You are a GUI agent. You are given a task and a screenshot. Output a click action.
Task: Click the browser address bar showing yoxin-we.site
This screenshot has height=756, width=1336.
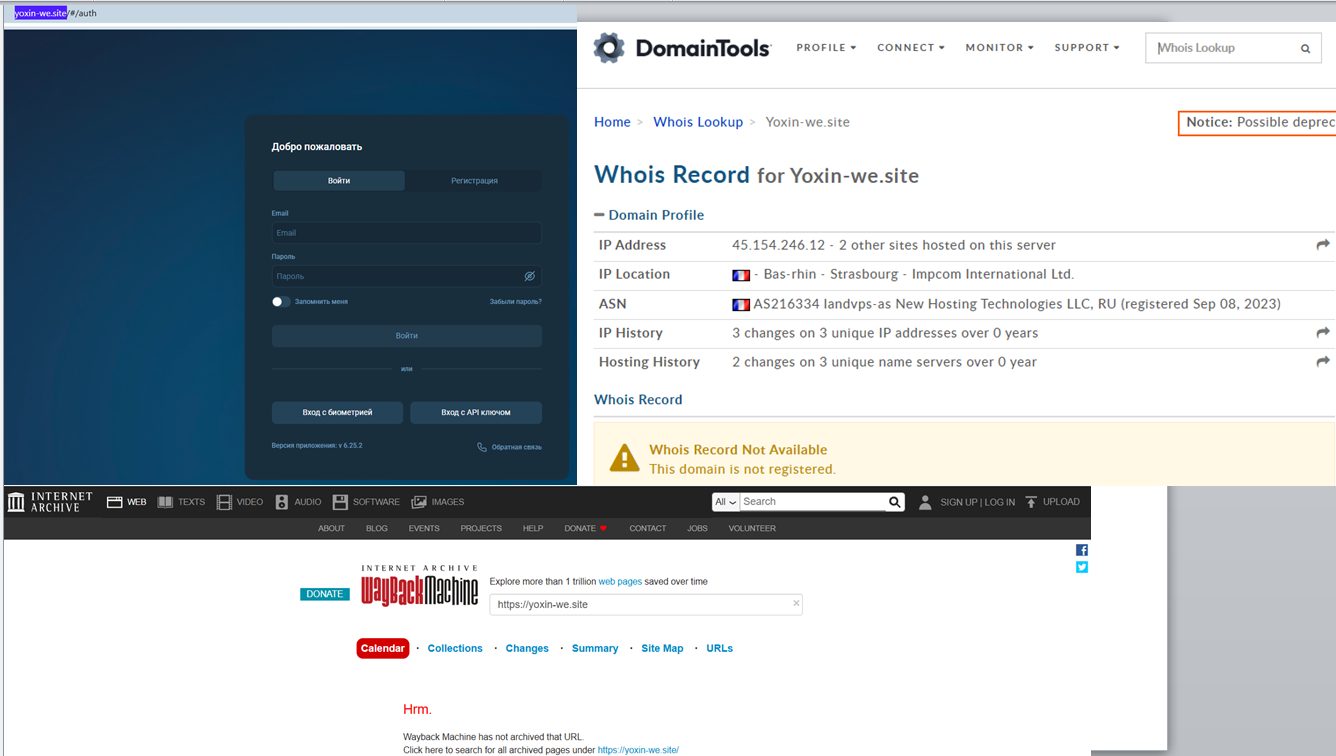pos(290,13)
